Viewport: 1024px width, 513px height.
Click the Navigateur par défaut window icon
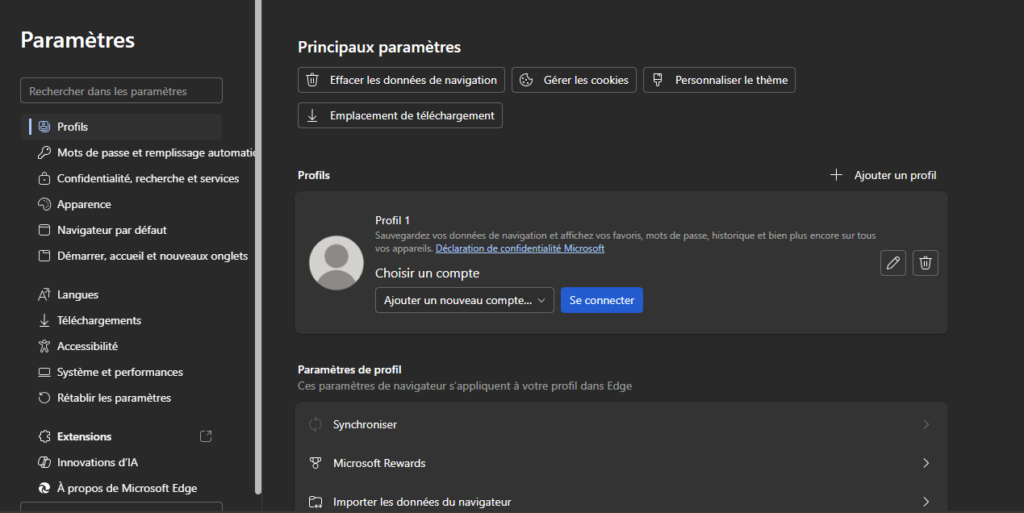pos(44,230)
